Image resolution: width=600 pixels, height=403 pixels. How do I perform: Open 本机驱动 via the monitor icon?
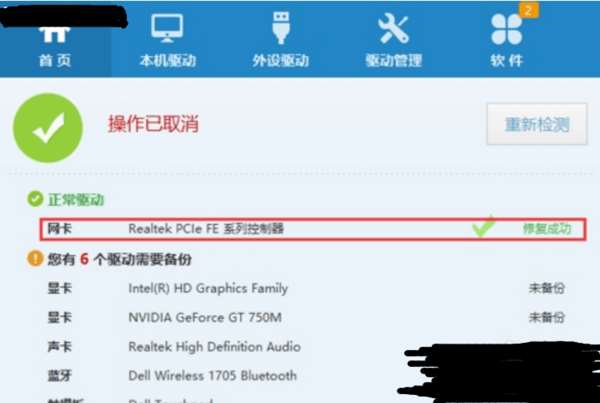pos(167,28)
